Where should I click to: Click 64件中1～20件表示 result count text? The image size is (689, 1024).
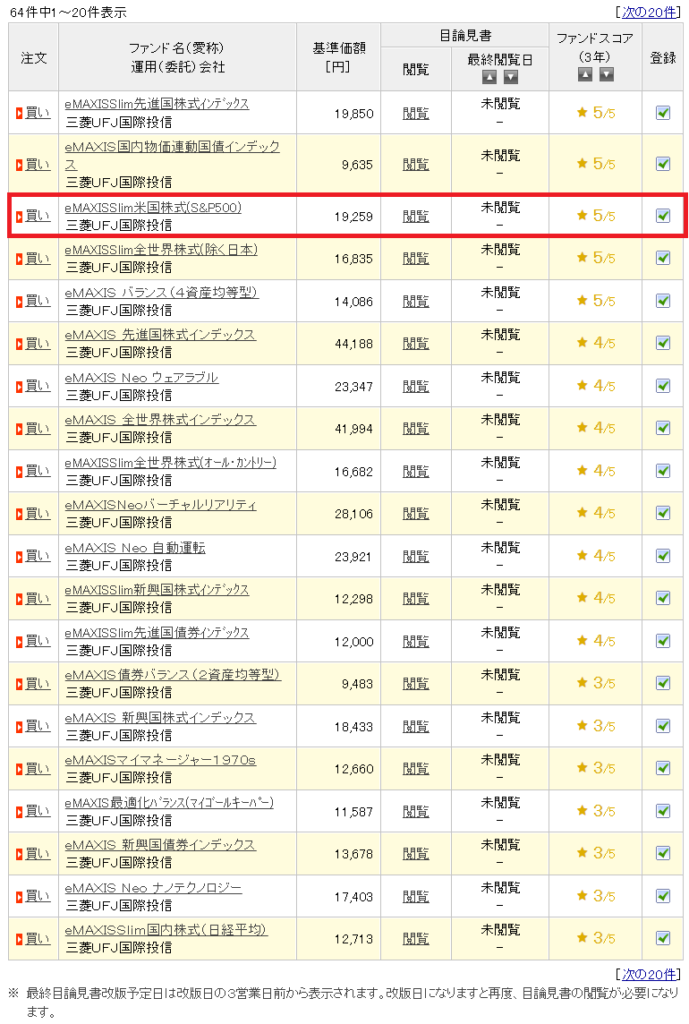[68, 12]
